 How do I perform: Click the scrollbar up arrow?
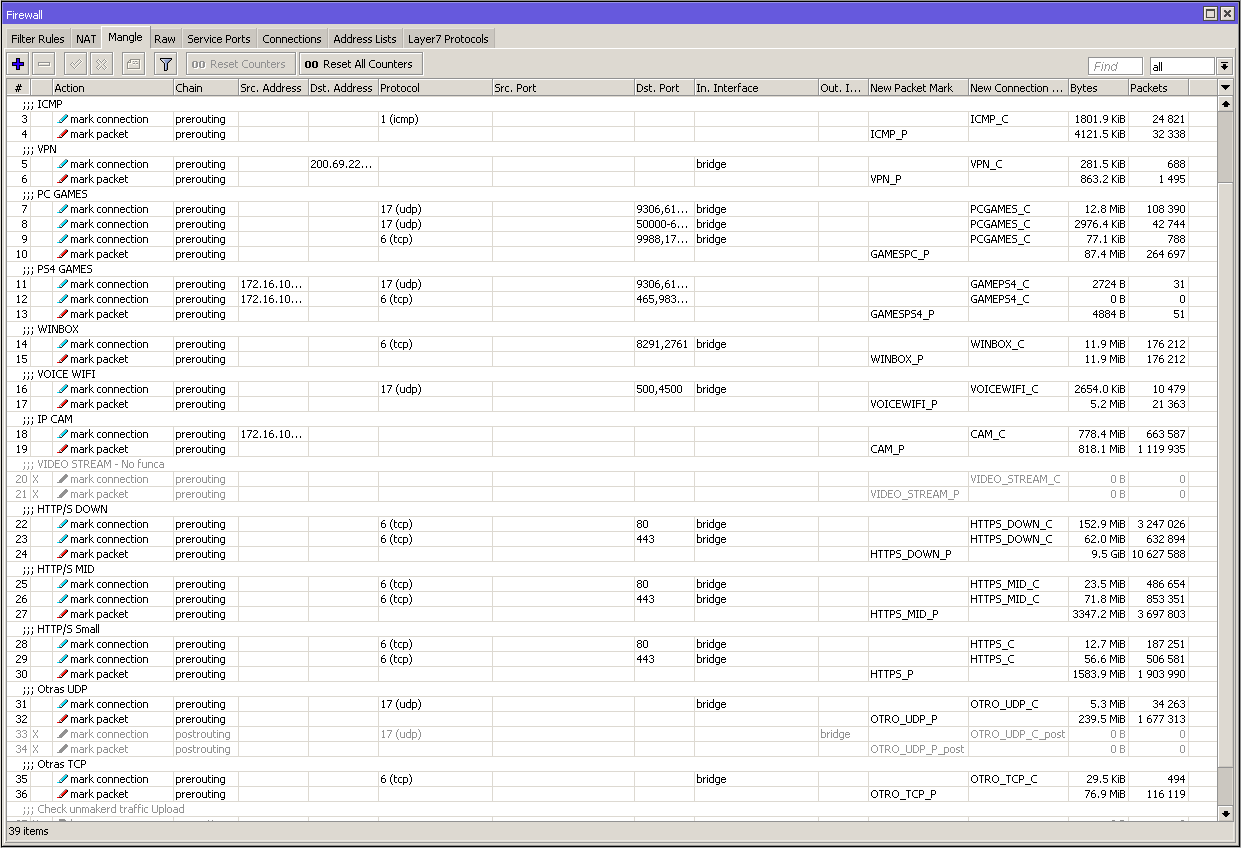coord(1226,103)
